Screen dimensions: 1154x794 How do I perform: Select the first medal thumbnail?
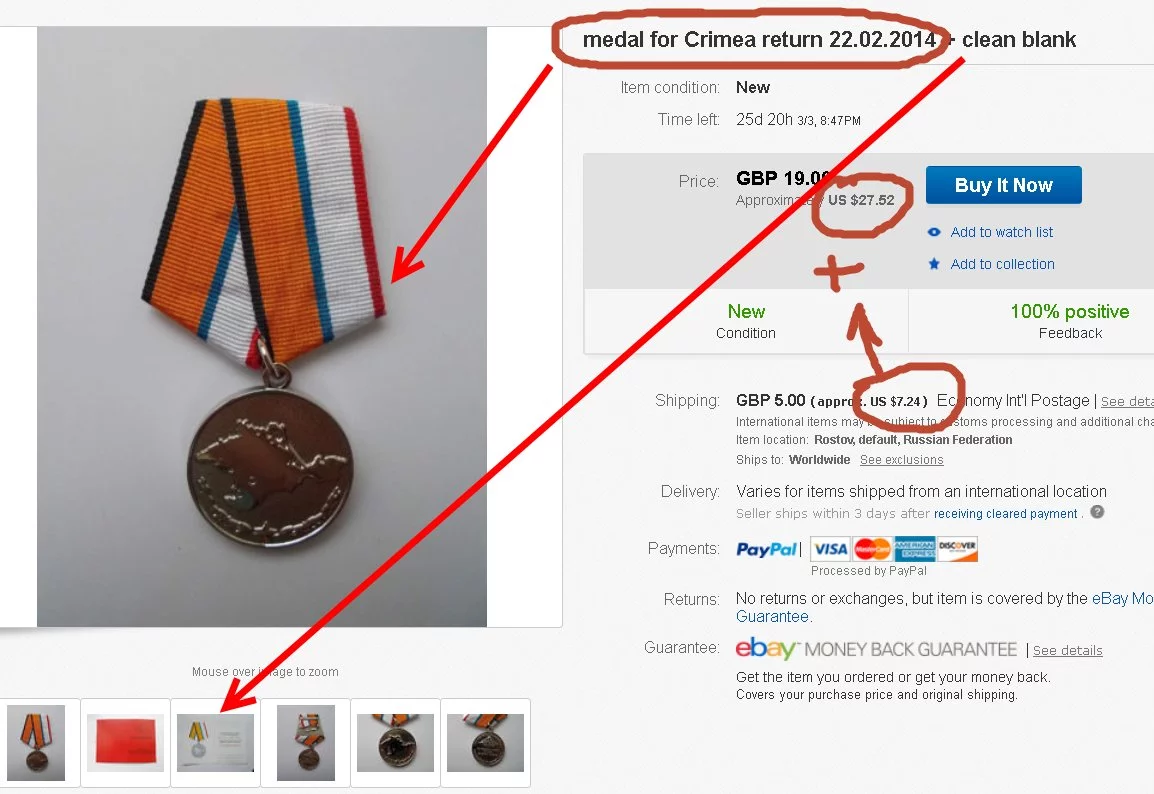tap(36, 742)
